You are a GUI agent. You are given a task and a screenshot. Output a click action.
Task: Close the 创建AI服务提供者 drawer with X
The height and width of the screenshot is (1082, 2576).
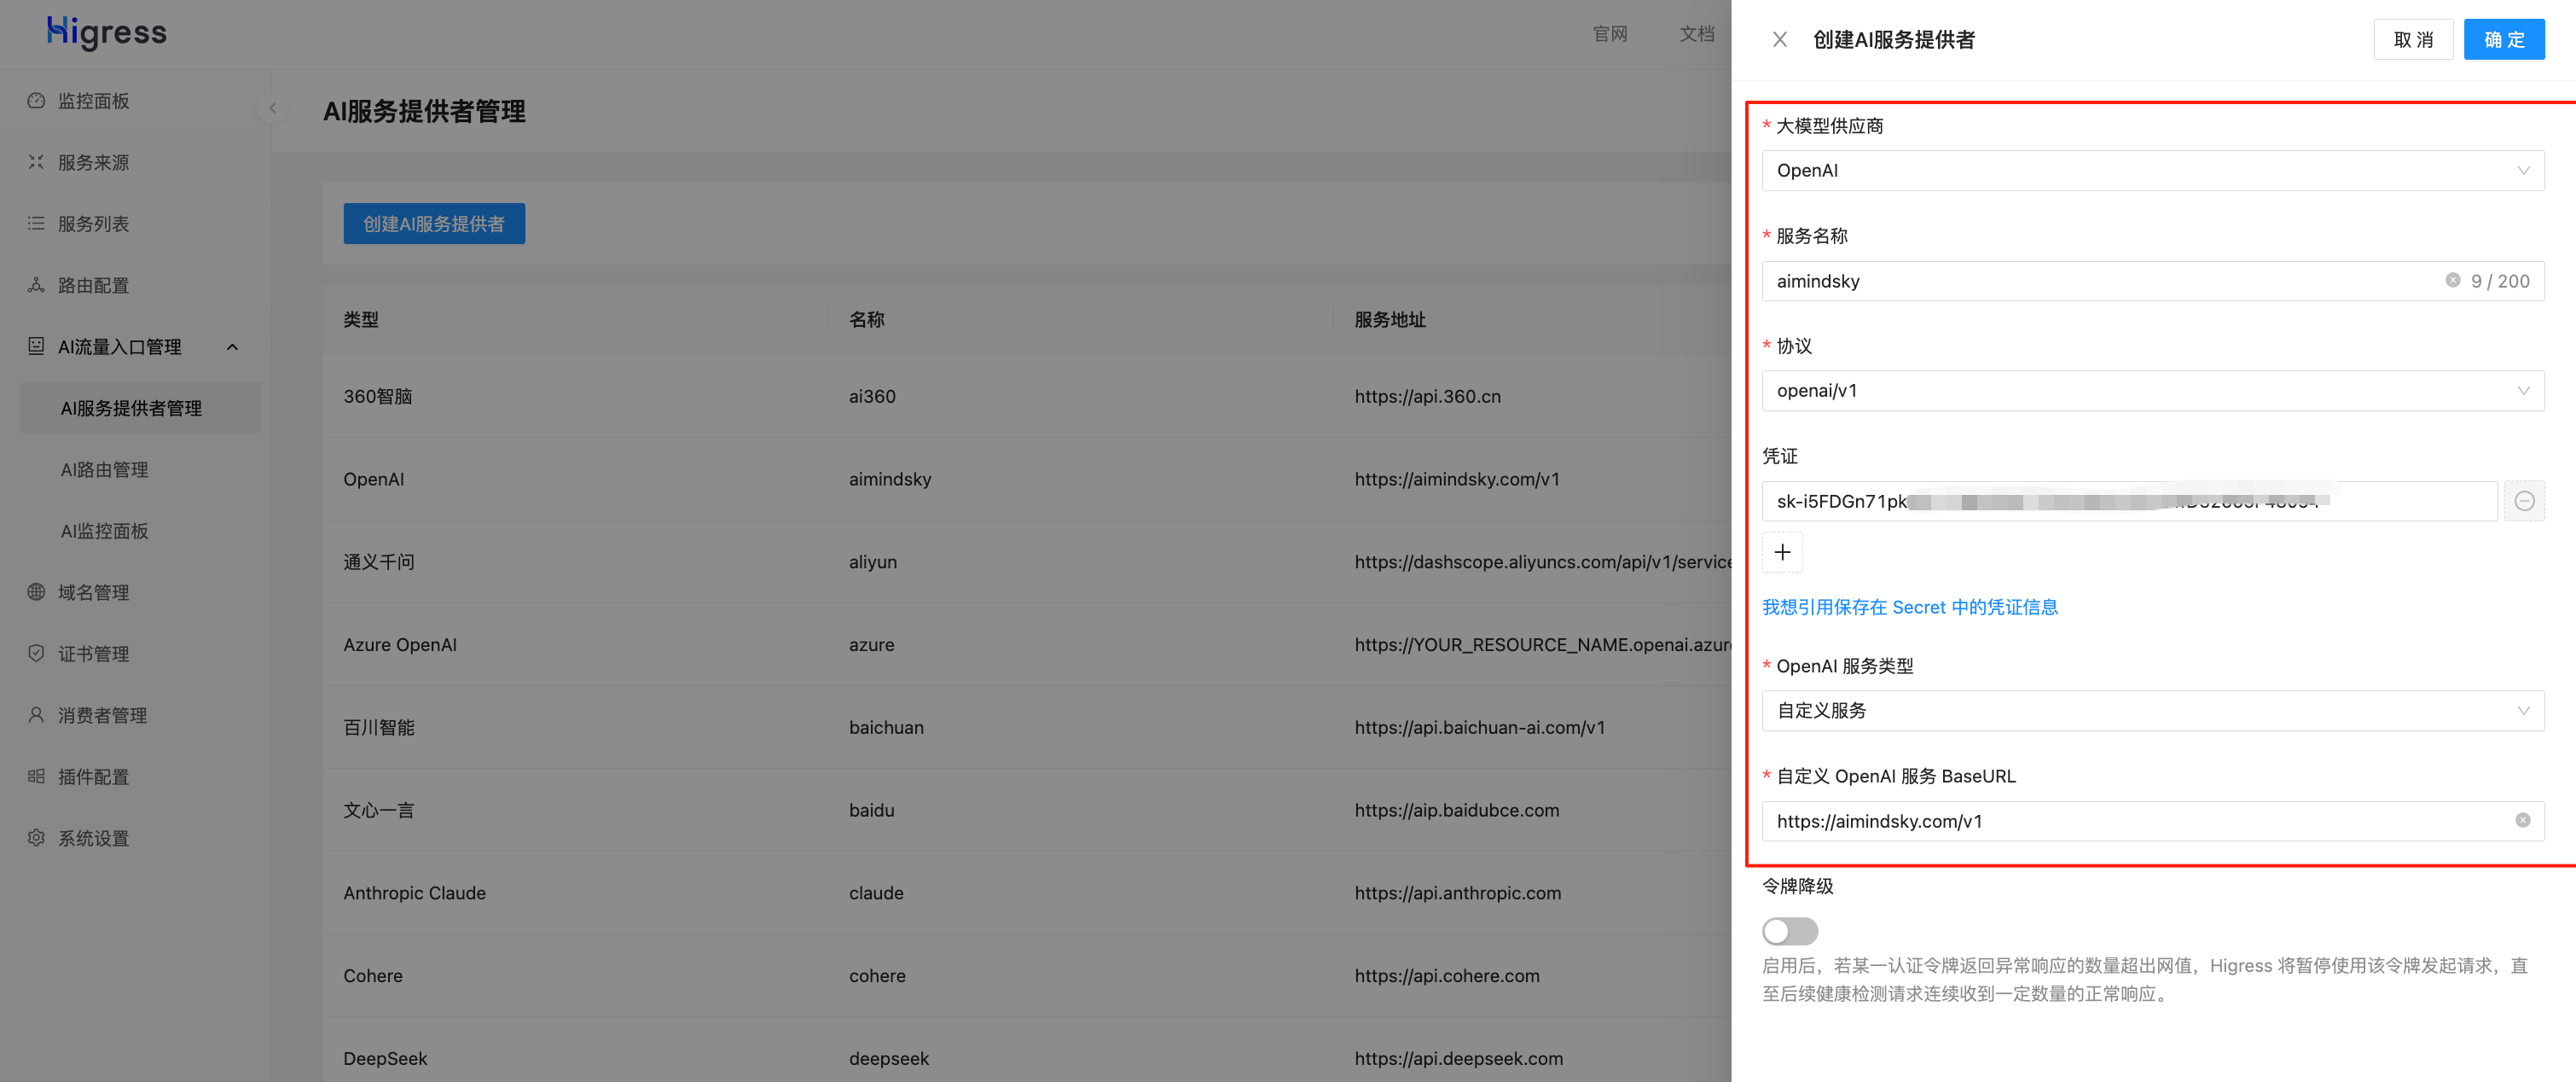(x=1780, y=40)
